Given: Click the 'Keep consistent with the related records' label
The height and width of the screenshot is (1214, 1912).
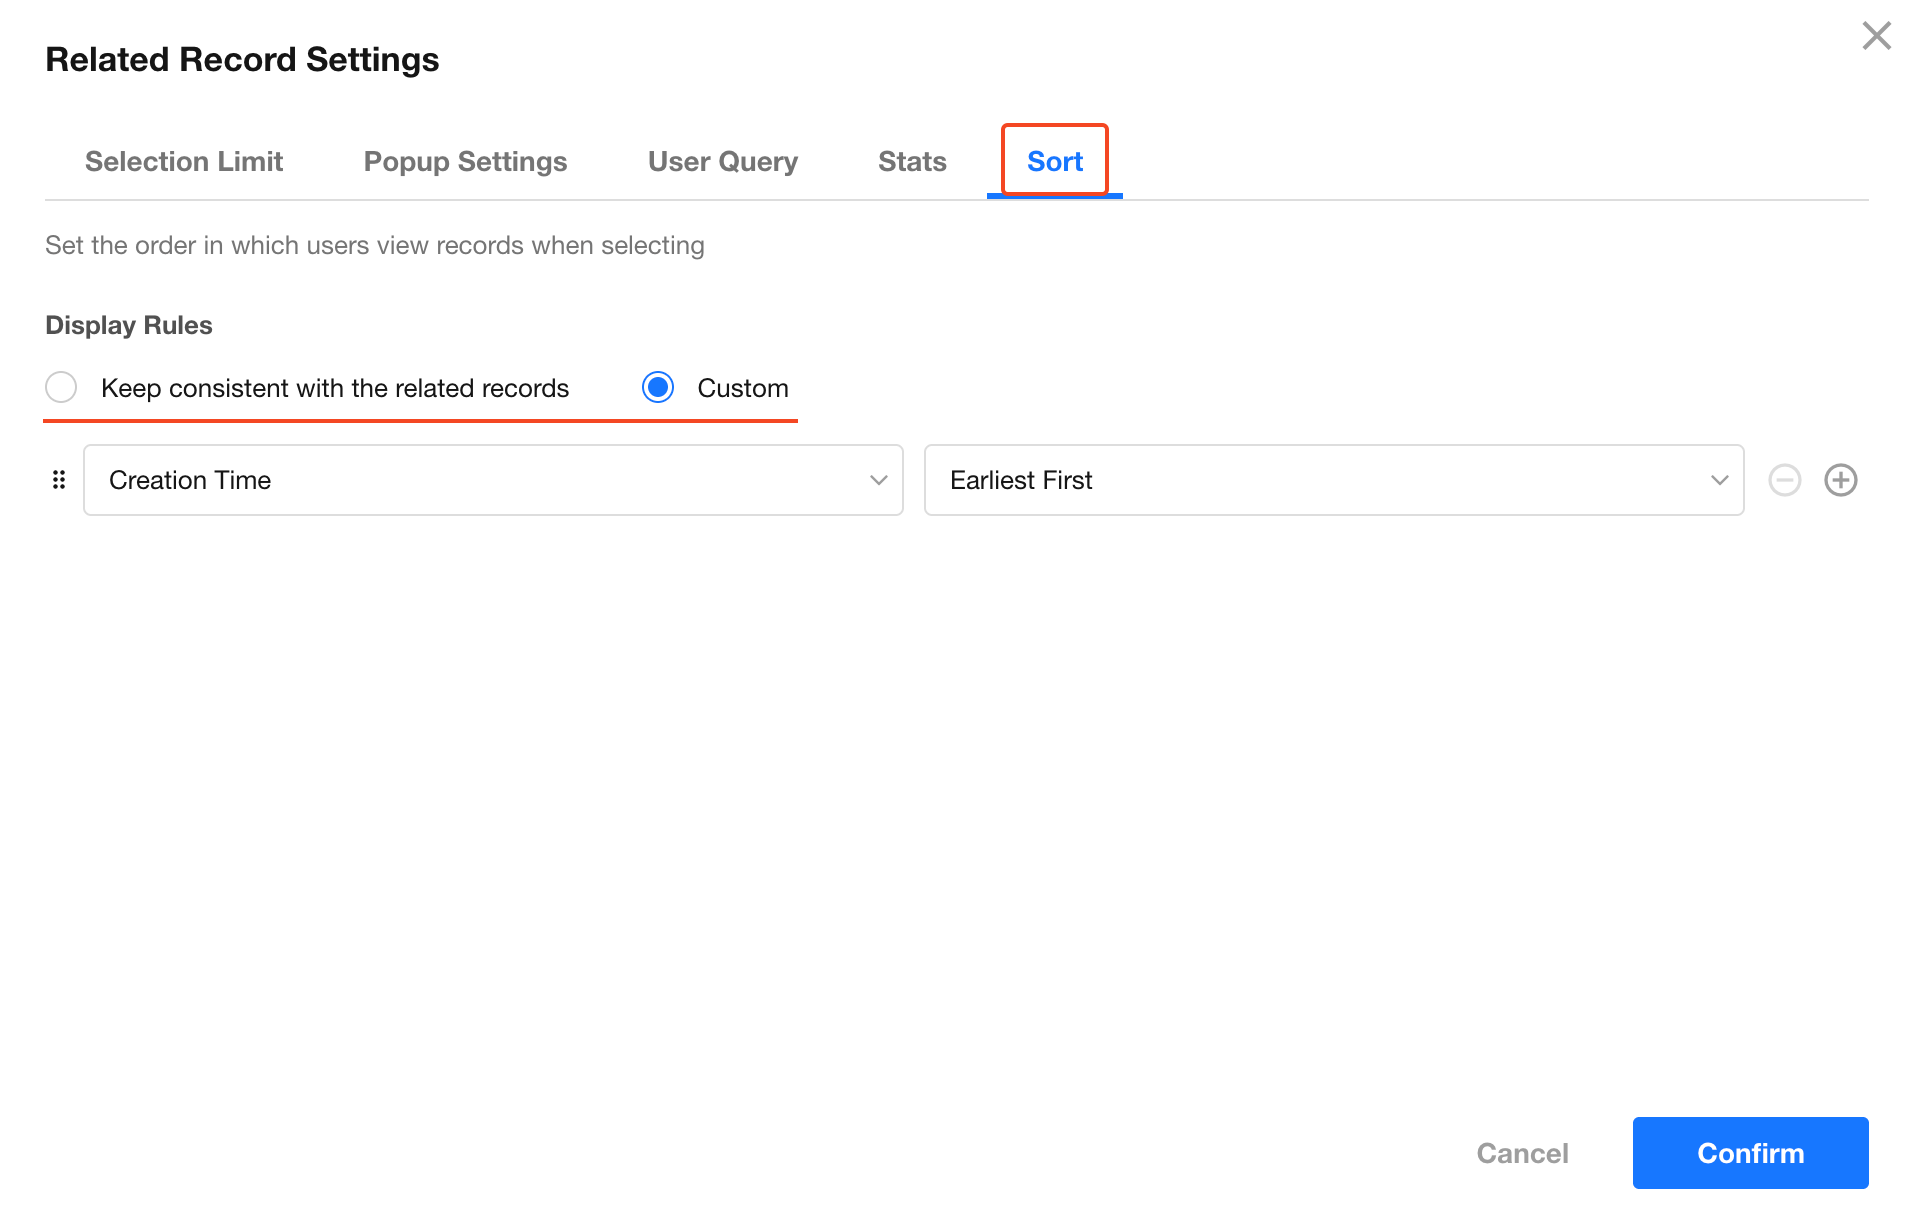Looking at the screenshot, I should tap(334, 388).
